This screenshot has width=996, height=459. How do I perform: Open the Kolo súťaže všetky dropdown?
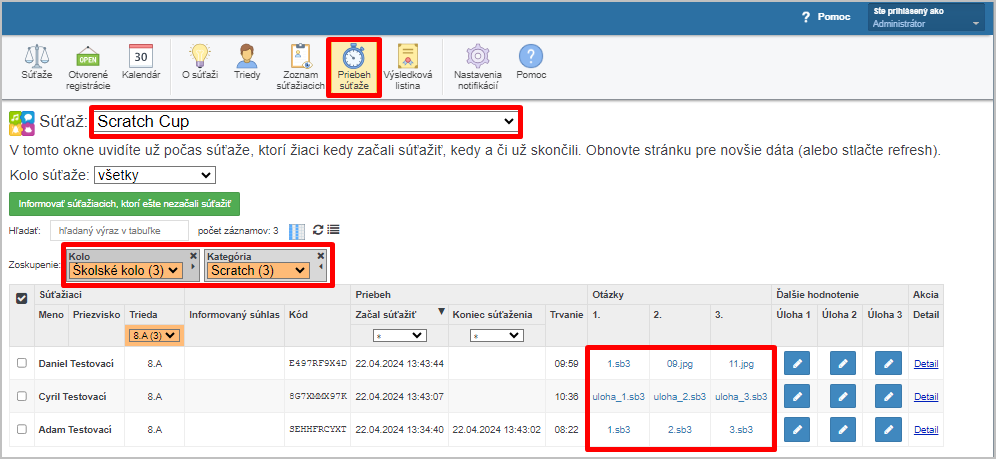click(x=155, y=175)
